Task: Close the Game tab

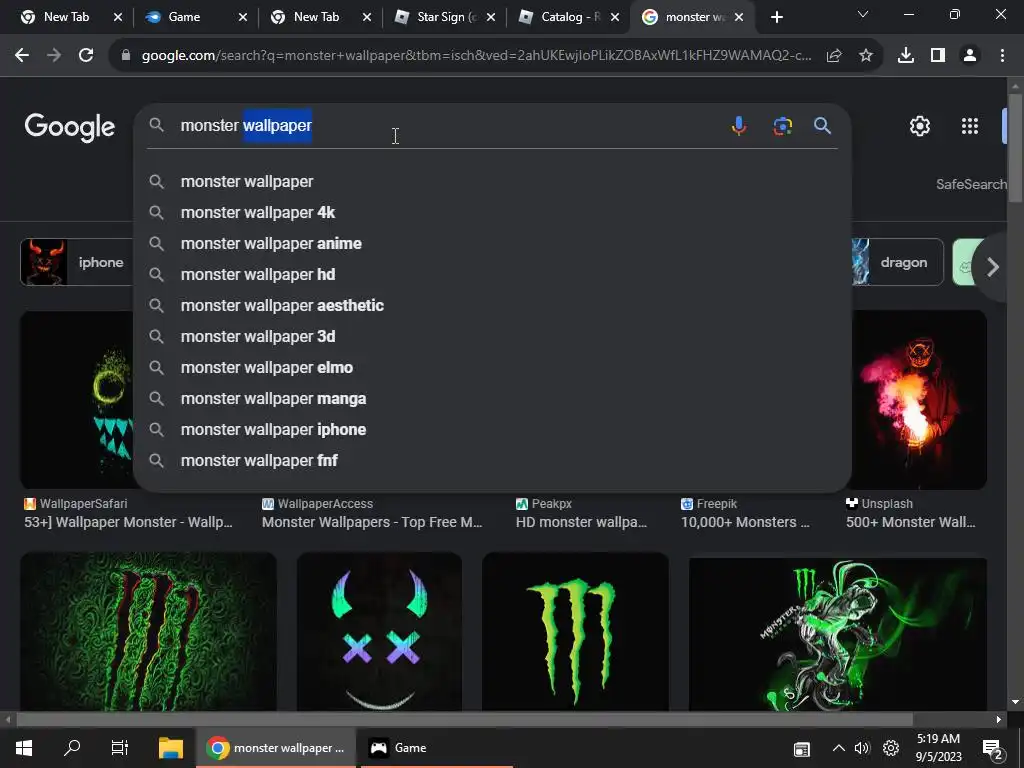Action: [243, 18]
